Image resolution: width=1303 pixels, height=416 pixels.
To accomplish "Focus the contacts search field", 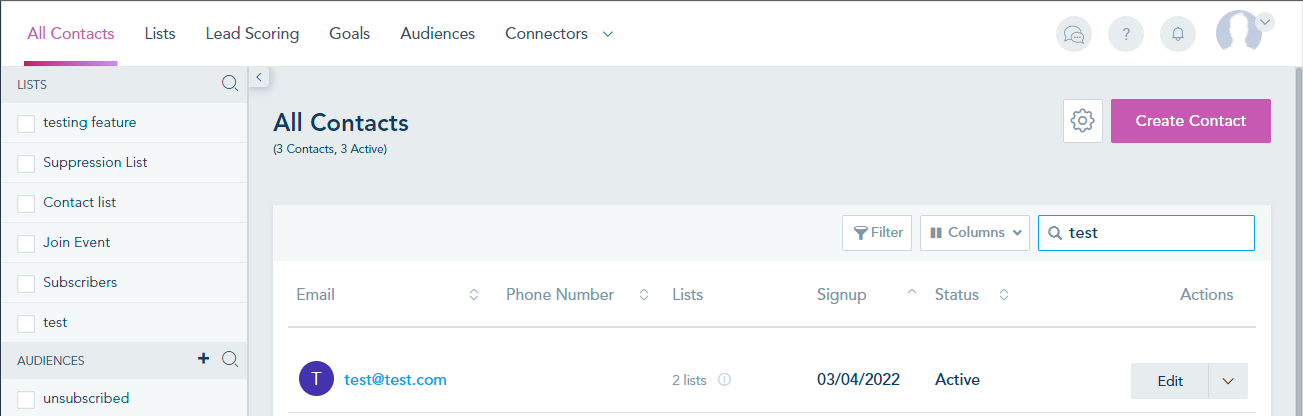I will pyautogui.click(x=1146, y=232).
